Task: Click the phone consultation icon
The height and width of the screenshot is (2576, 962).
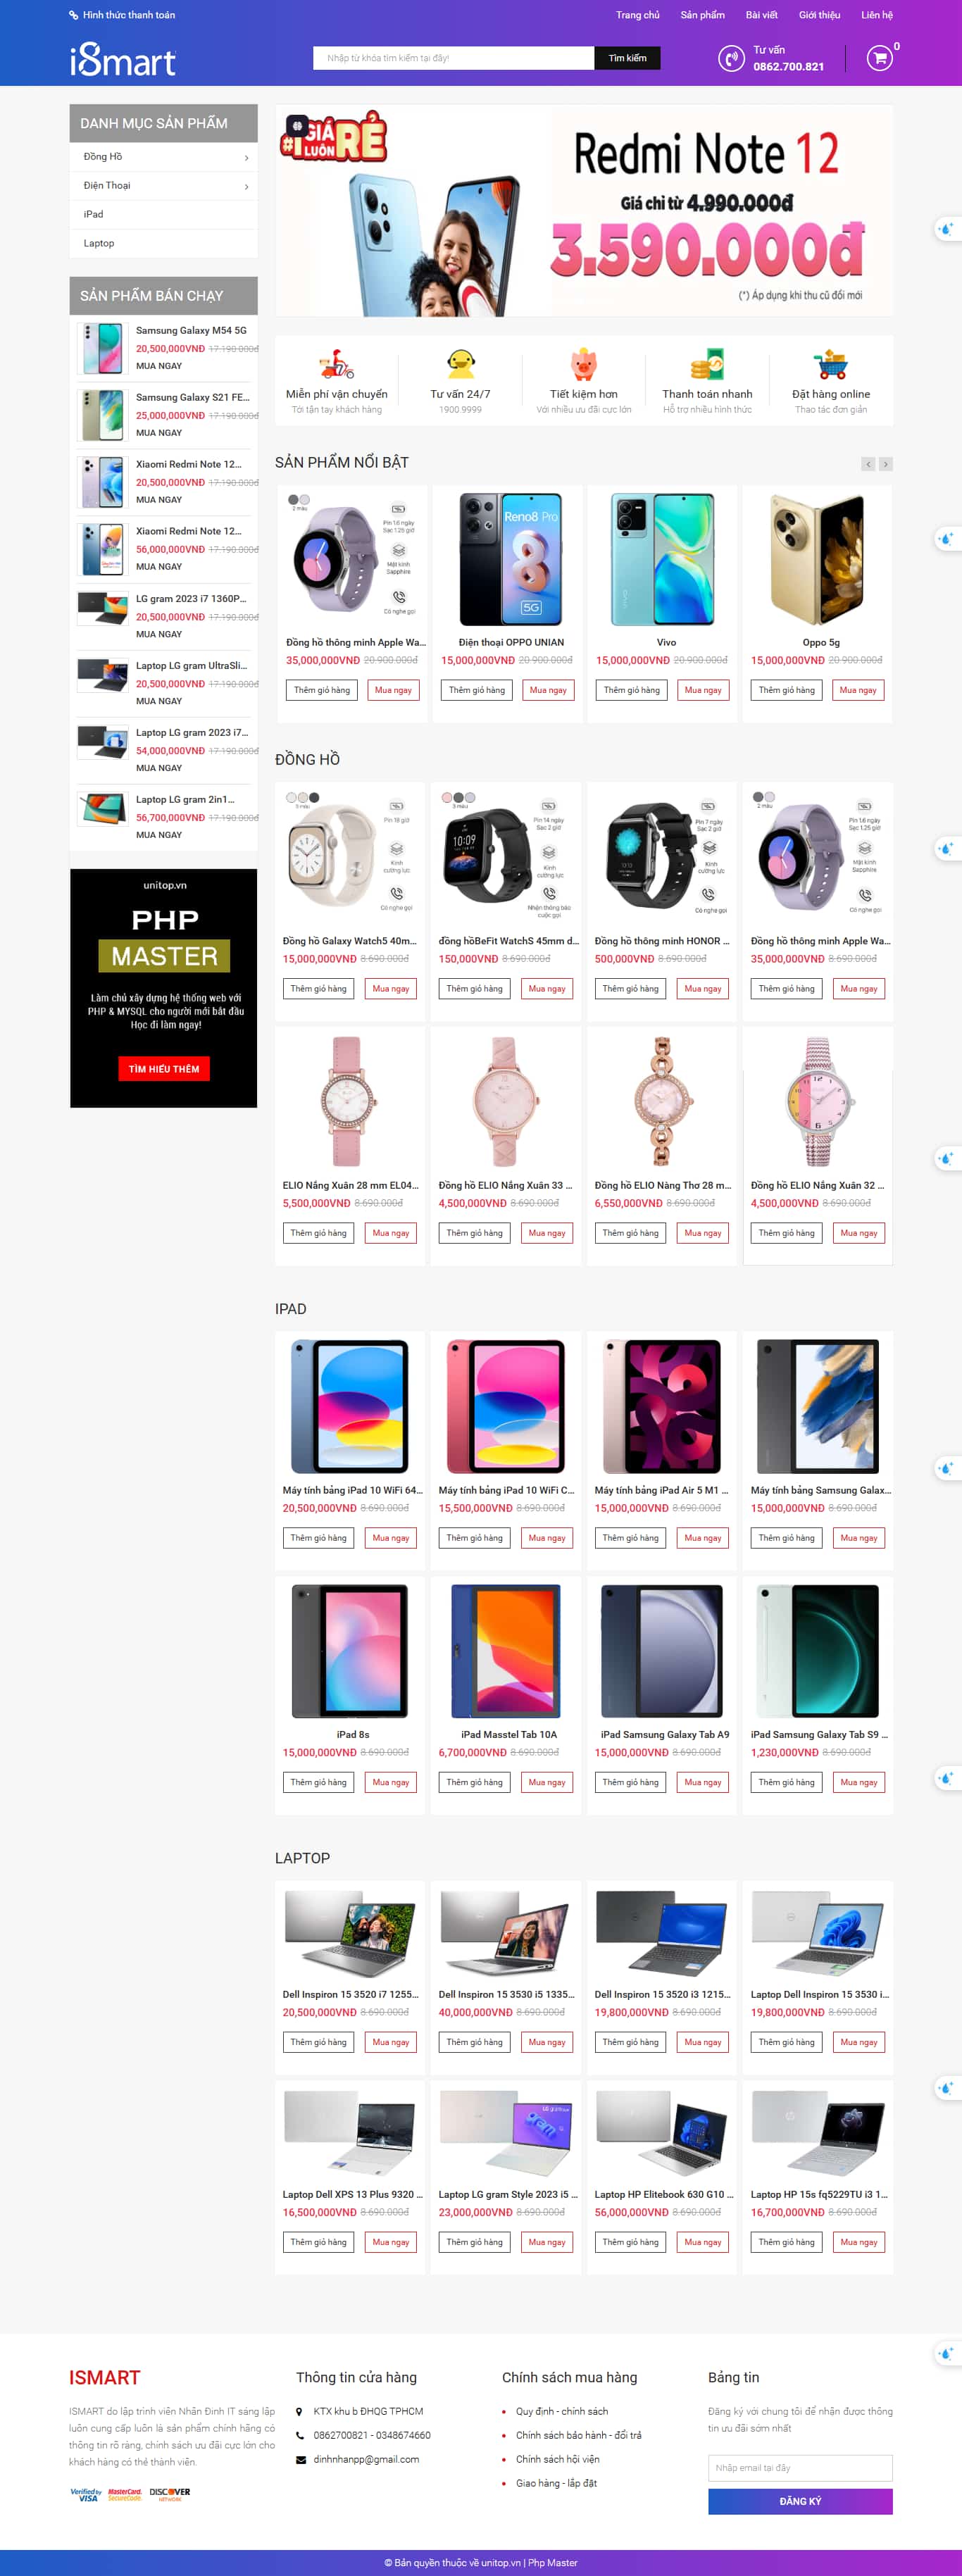Action: point(731,58)
